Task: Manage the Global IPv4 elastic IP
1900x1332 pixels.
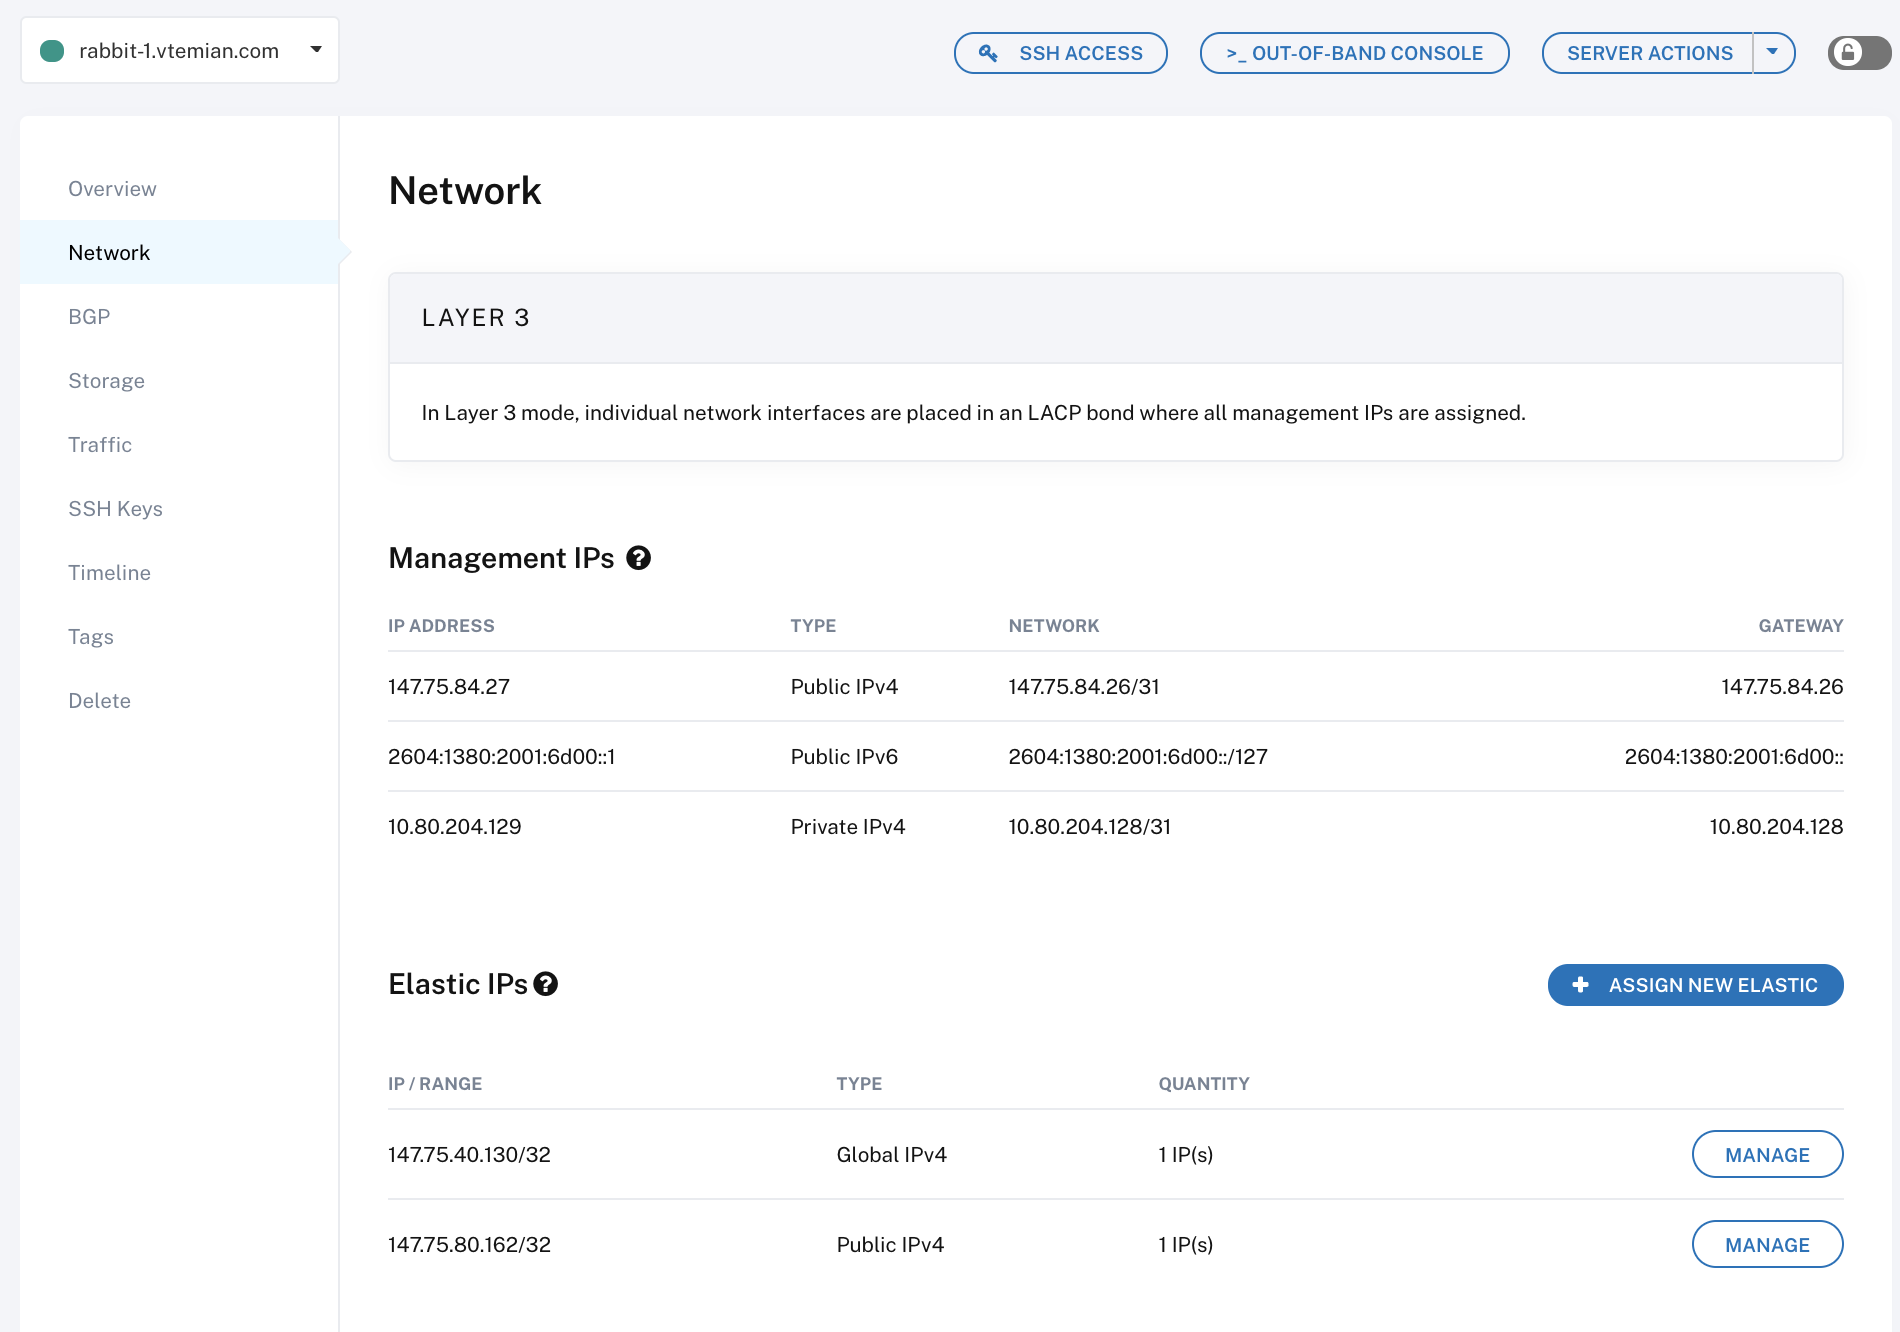Action: point(1767,1154)
